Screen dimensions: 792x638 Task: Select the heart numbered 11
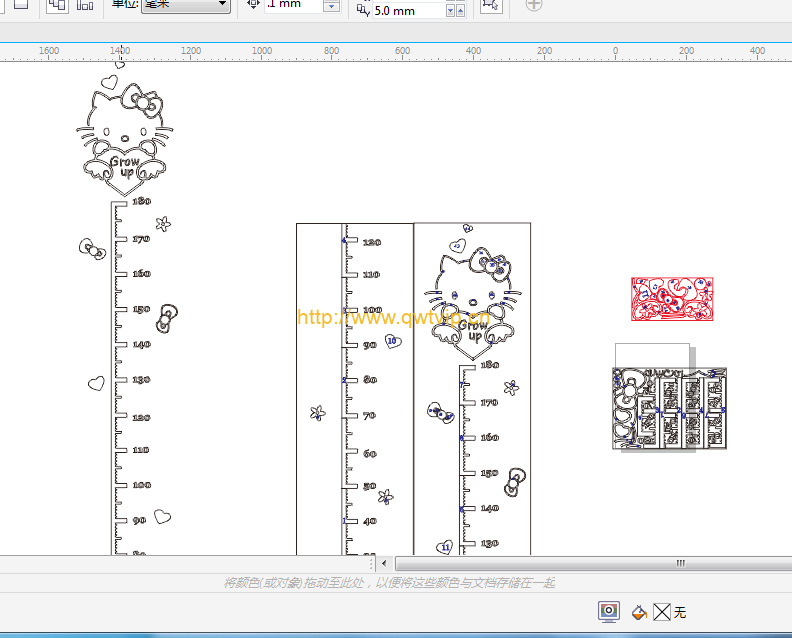coord(444,547)
